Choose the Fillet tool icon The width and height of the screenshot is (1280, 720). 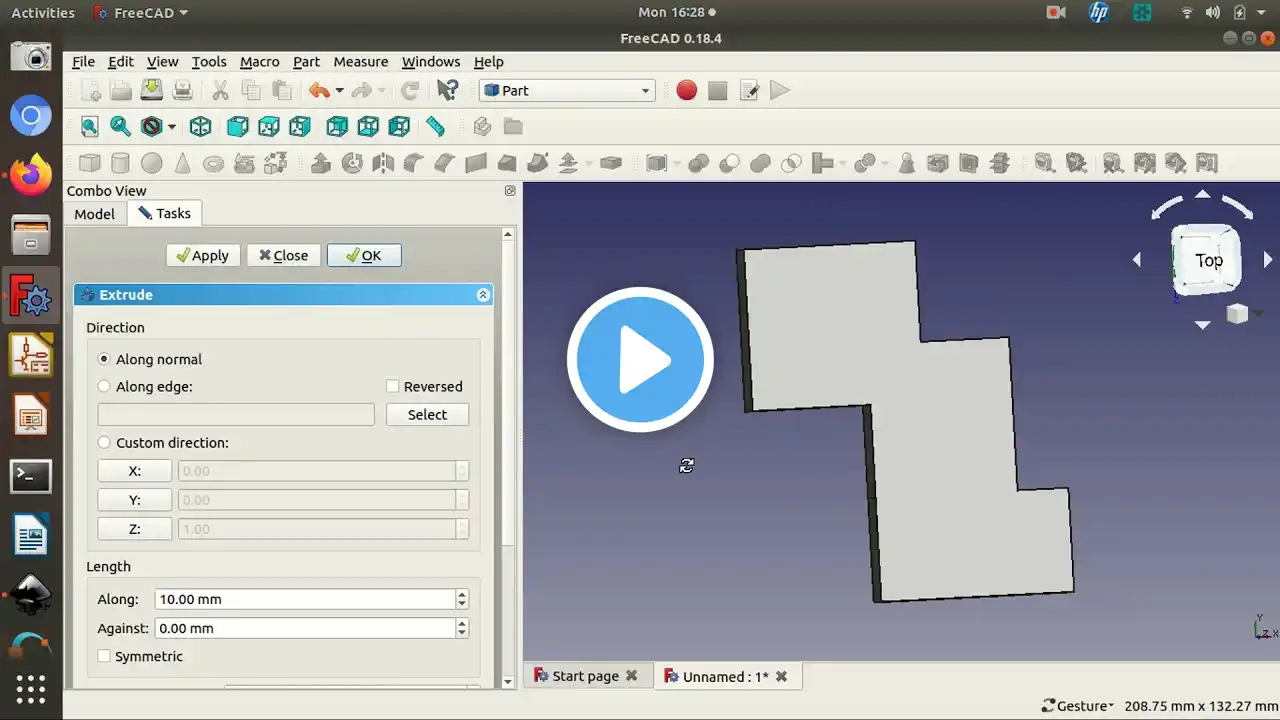(414, 163)
